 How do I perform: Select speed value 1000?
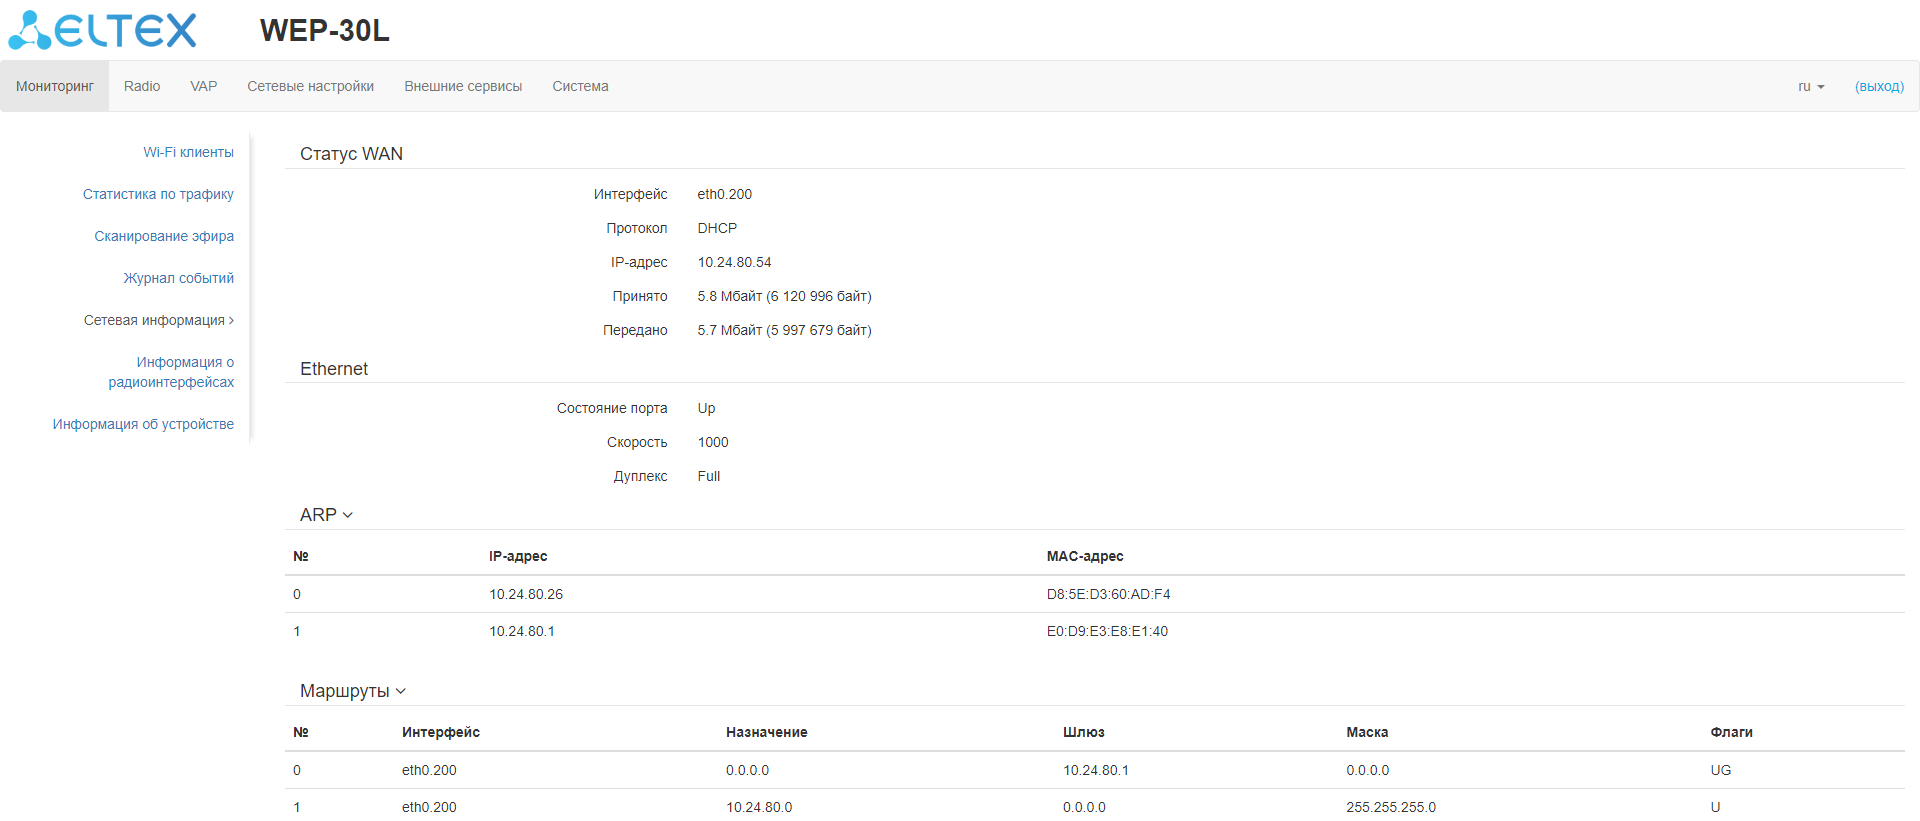tap(713, 442)
